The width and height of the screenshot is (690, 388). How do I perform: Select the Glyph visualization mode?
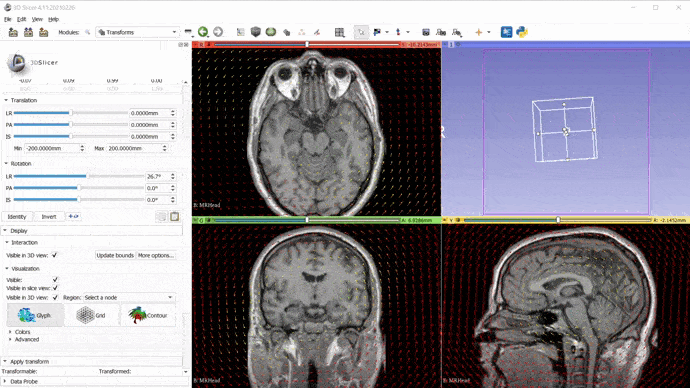pyautogui.click(x=35, y=315)
